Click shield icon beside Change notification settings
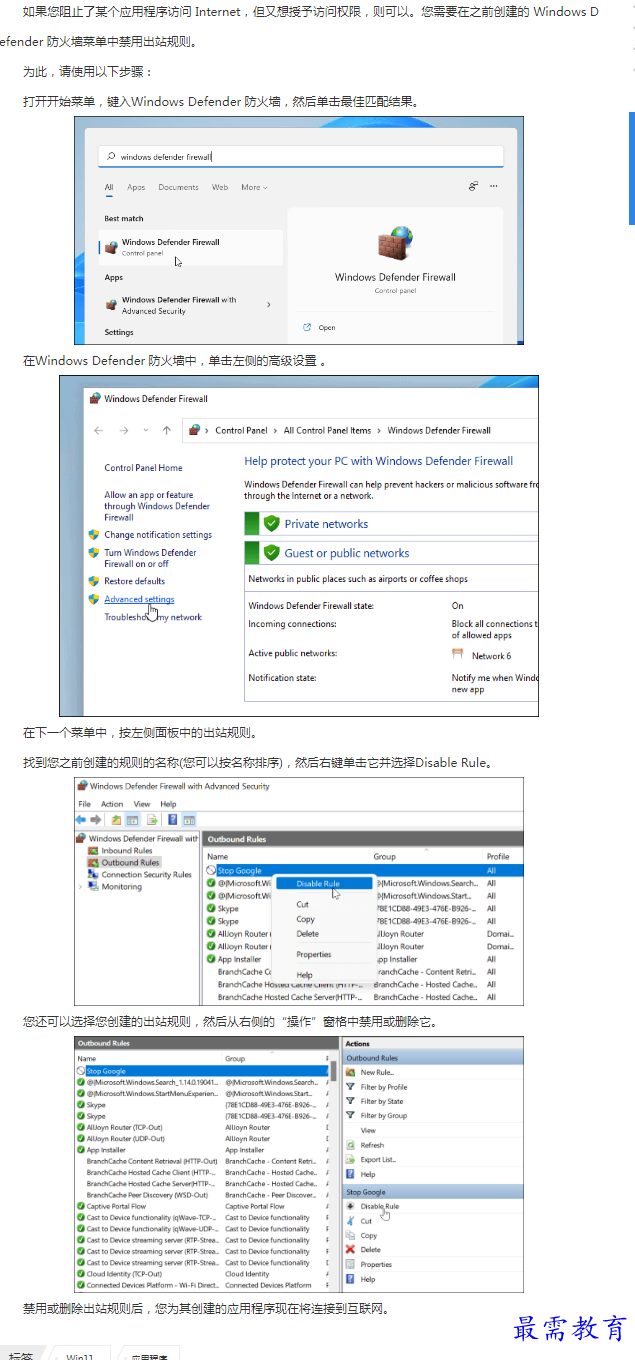635x1360 pixels. point(93,535)
